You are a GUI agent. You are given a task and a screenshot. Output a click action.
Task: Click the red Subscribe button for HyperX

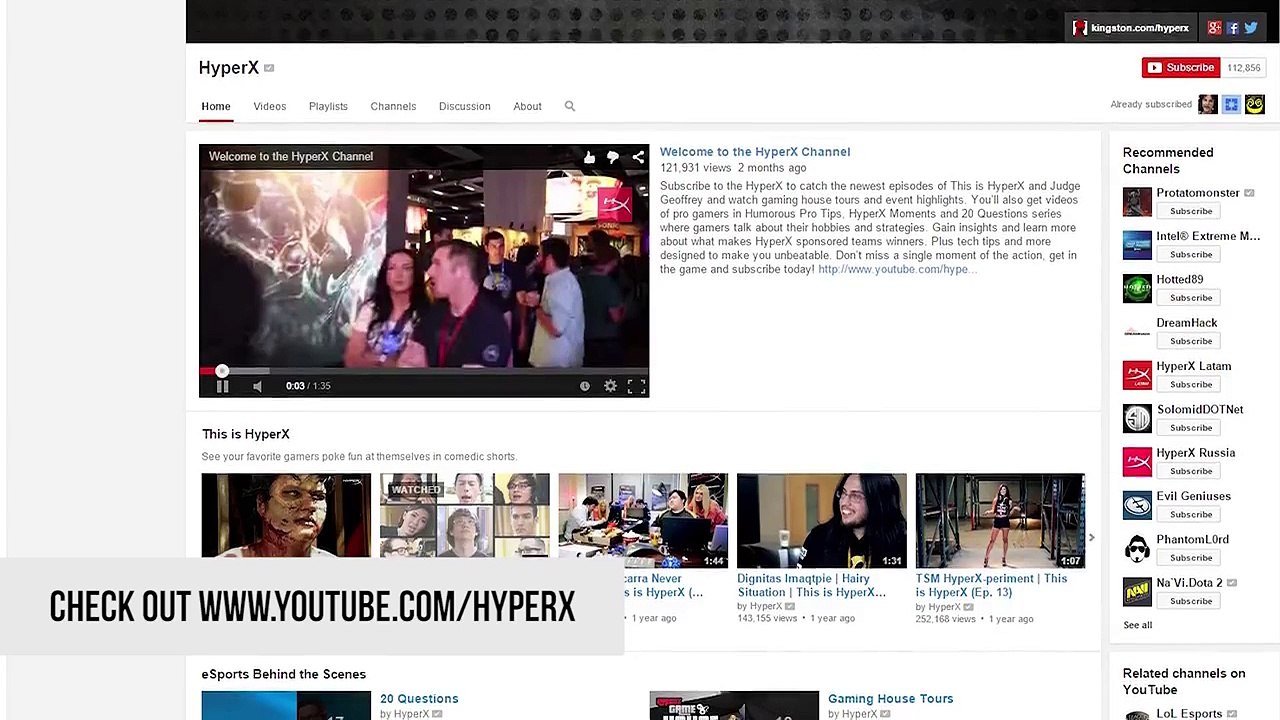pos(1181,67)
